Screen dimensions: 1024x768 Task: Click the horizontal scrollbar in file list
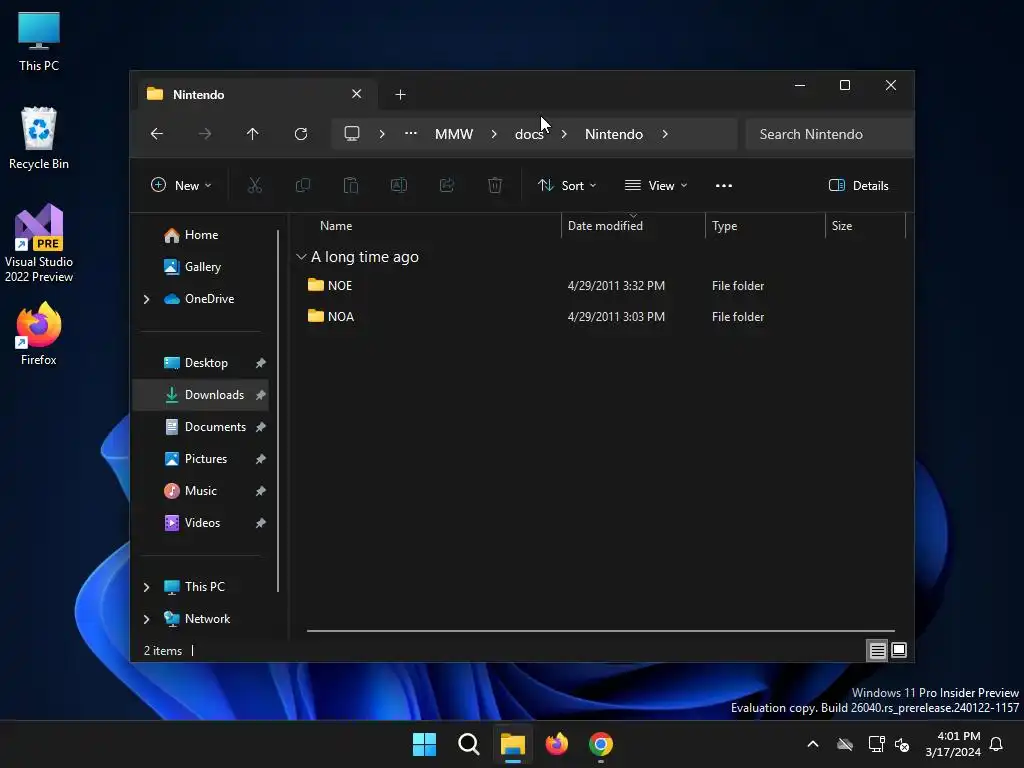pos(601,631)
